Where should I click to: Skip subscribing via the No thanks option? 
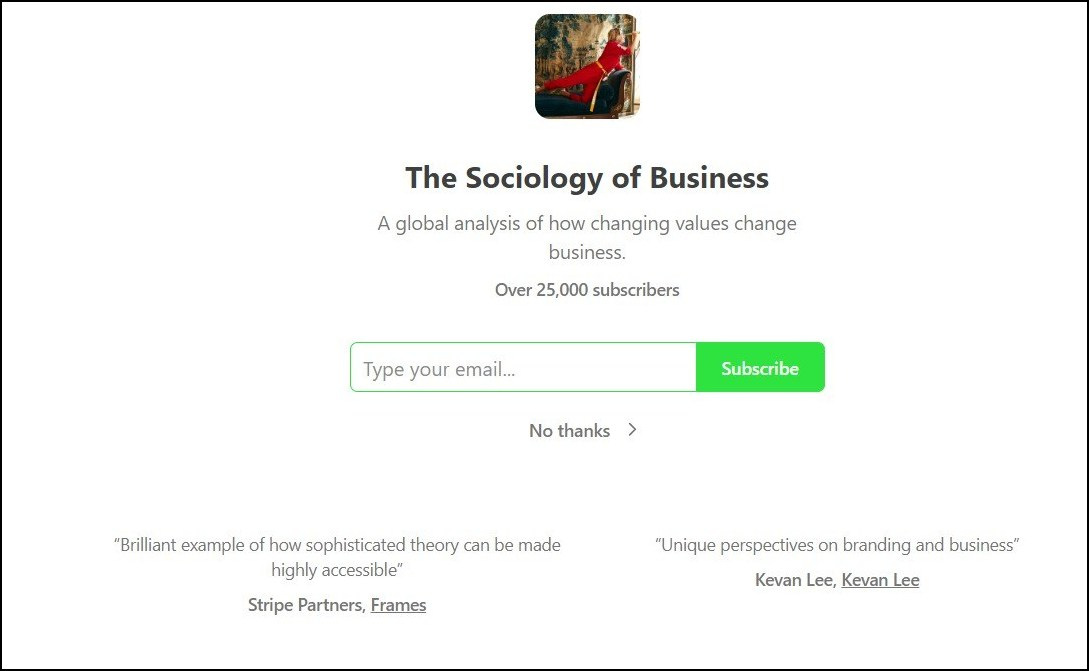[x=569, y=430]
